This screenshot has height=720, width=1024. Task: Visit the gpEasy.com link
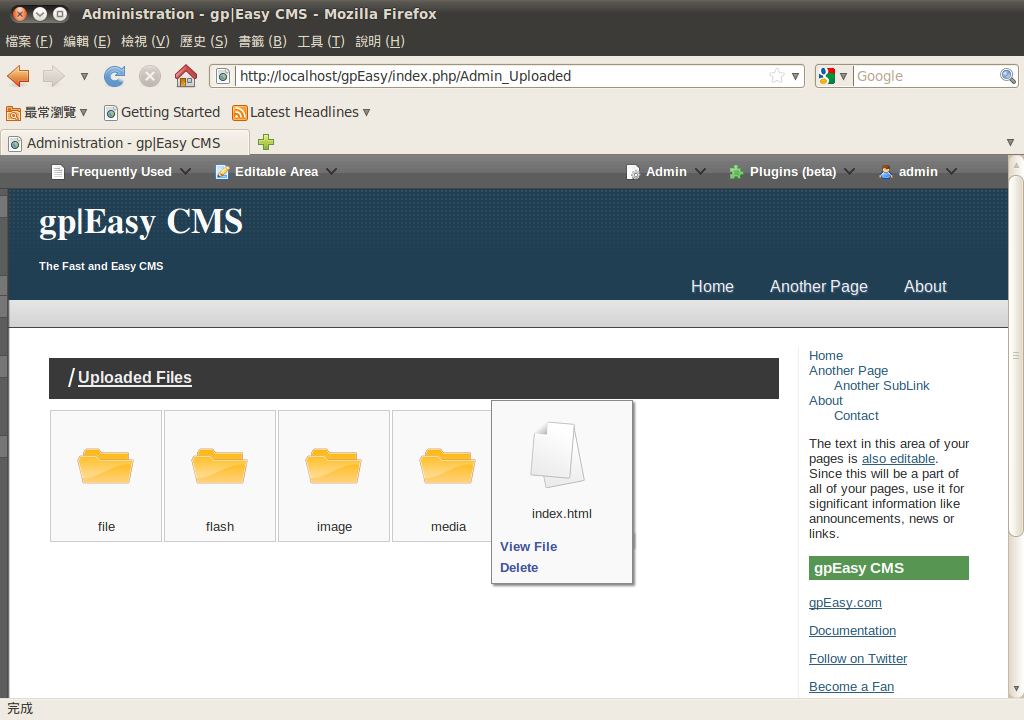pos(845,602)
